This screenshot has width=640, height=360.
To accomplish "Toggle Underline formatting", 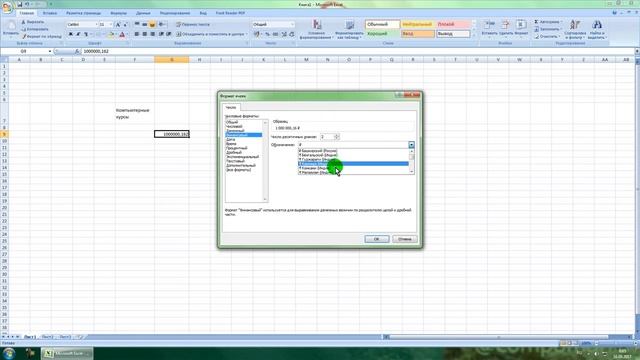I will (86, 34).
